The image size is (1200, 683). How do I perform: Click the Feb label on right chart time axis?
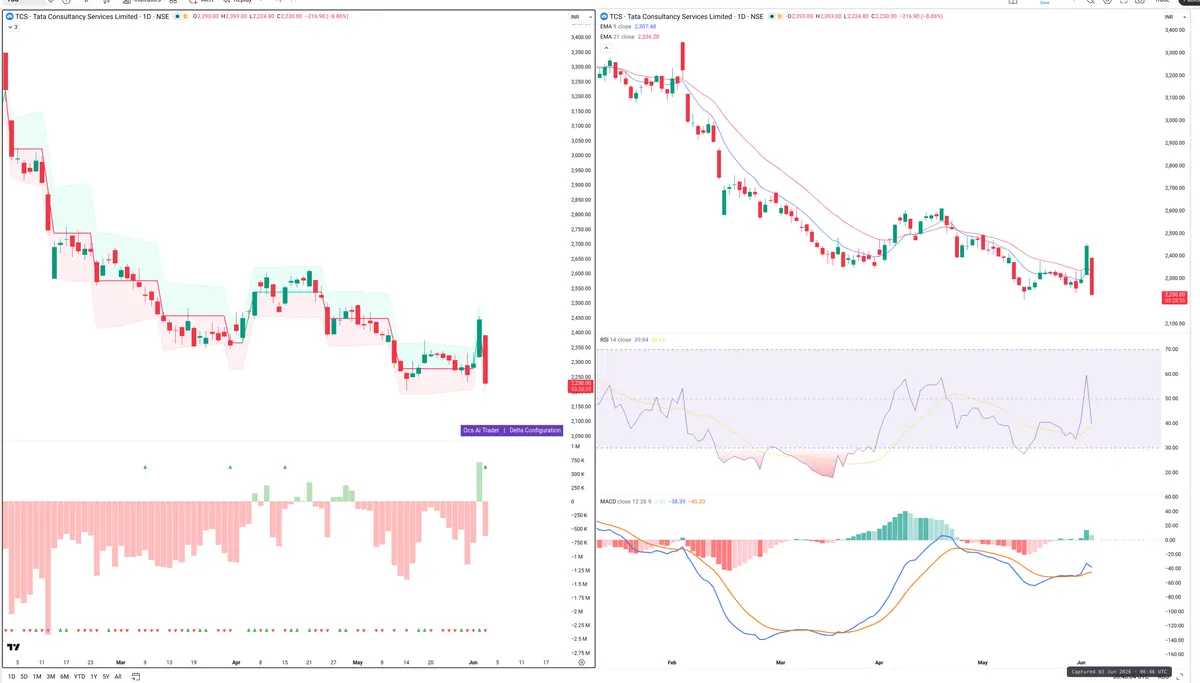672,662
